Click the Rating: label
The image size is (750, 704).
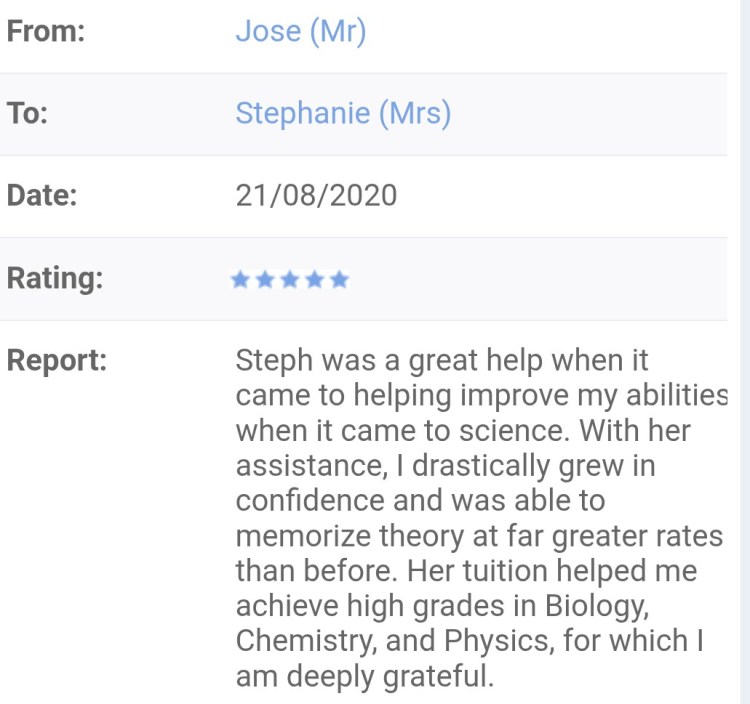[x=55, y=278]
